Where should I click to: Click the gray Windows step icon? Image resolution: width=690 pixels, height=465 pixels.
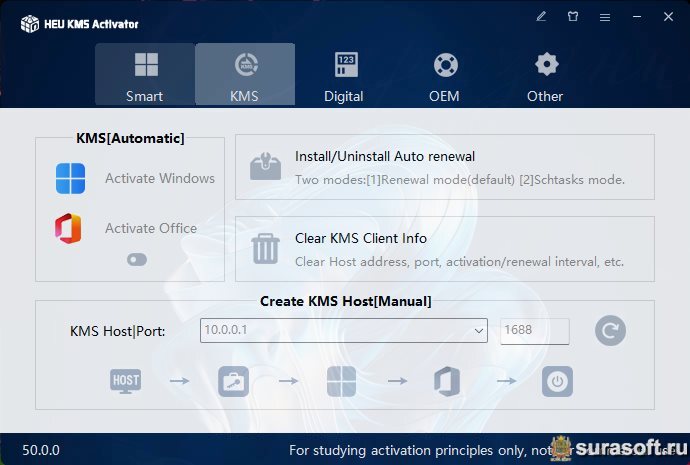pyautogui.click(x=341, y=381)
